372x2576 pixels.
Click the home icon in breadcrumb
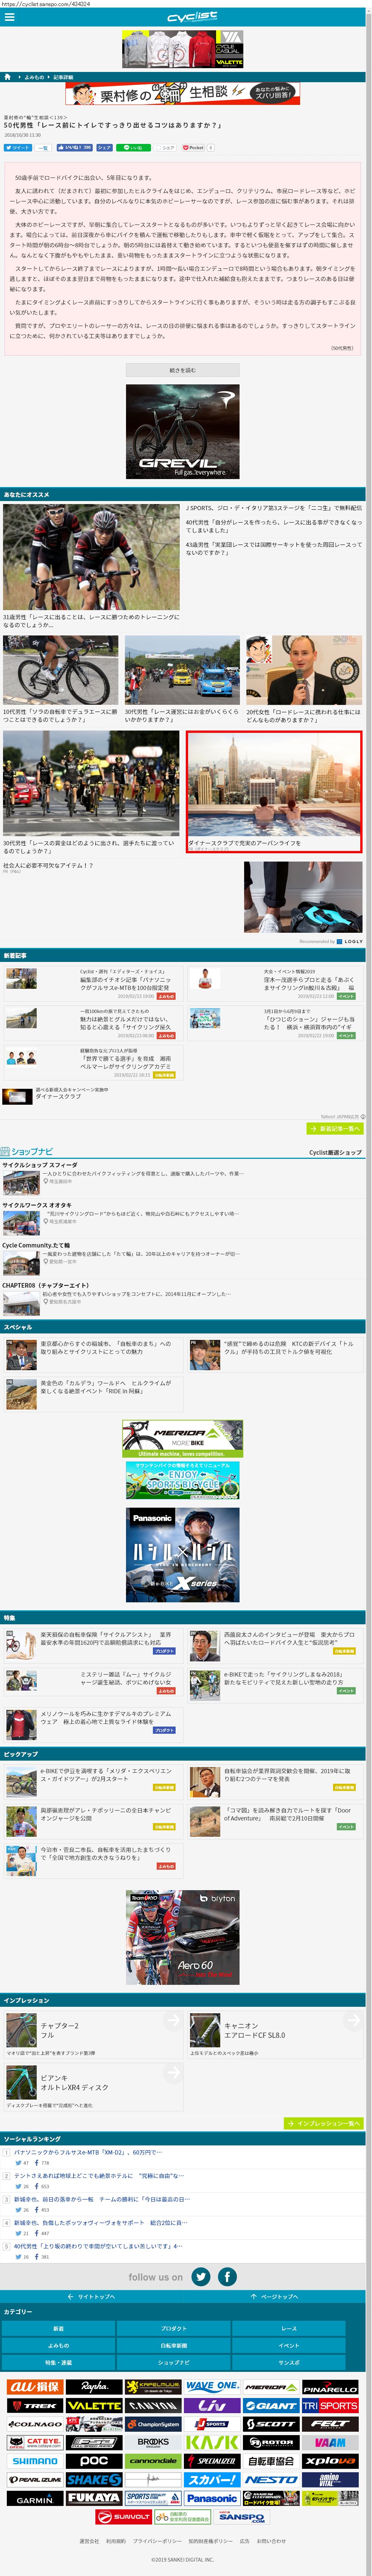[7, 77]
